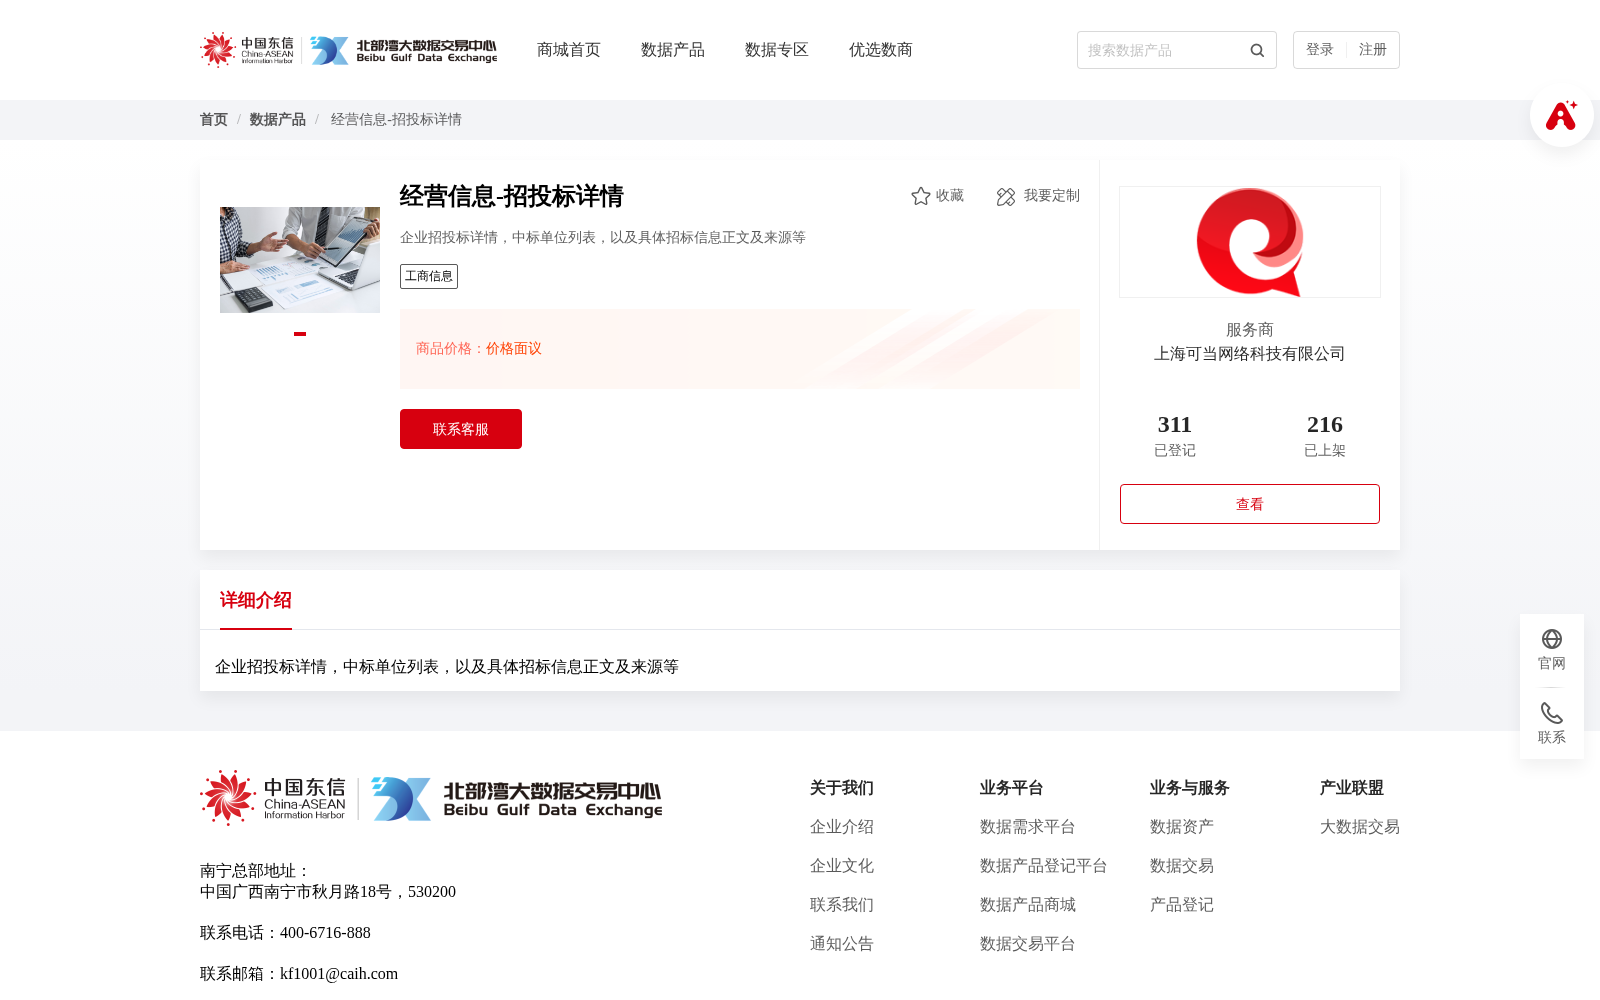Click the phone number 400-6716-888
Viewport: 1600px width, 1000px height.
point(325,933)
